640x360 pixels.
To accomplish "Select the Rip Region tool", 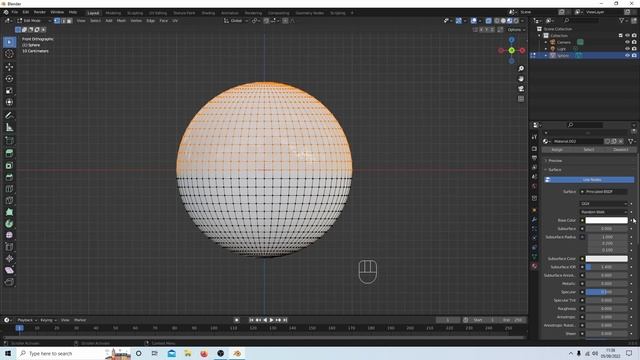I will point(9,282).
